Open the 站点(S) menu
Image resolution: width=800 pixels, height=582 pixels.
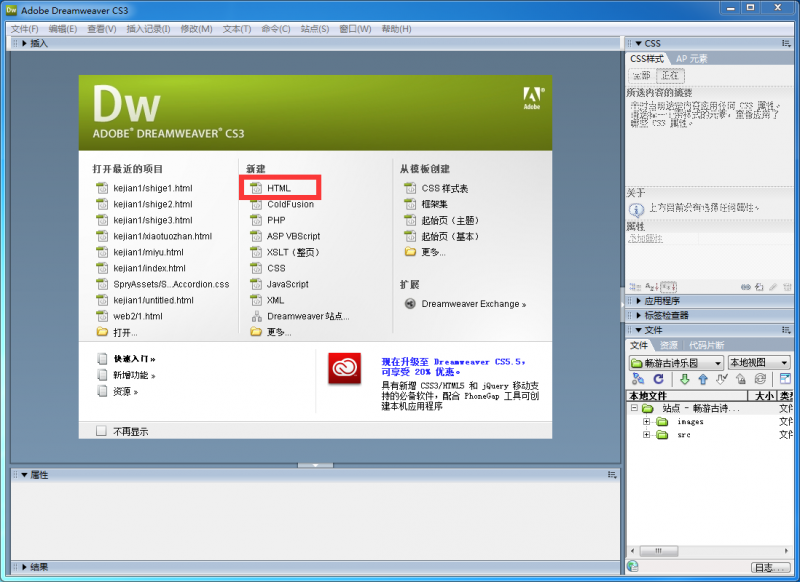coord(315,29)
